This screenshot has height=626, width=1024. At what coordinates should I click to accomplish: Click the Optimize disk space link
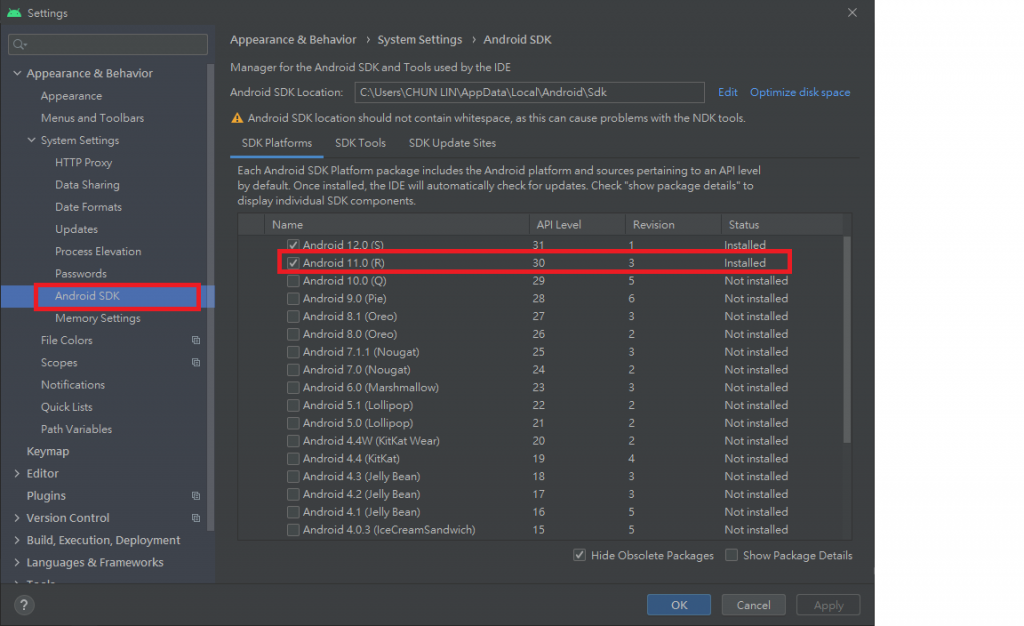pos(800,92)
